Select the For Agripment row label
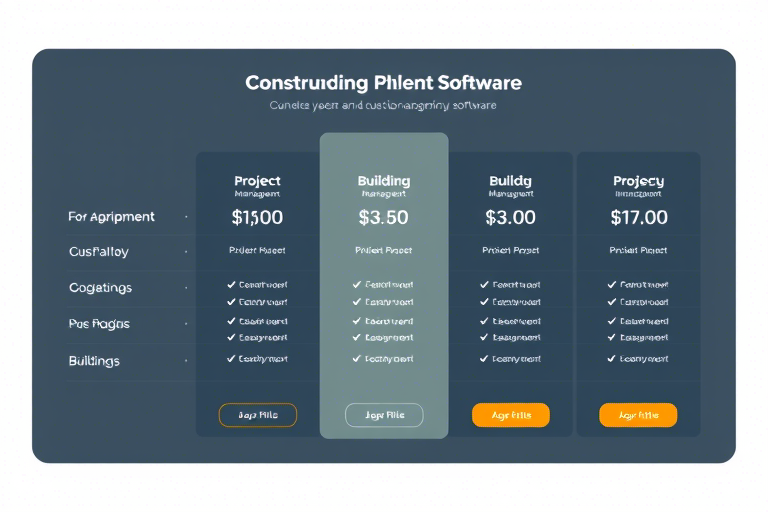Viewport: 768px width, 512px height. (111, 217)
